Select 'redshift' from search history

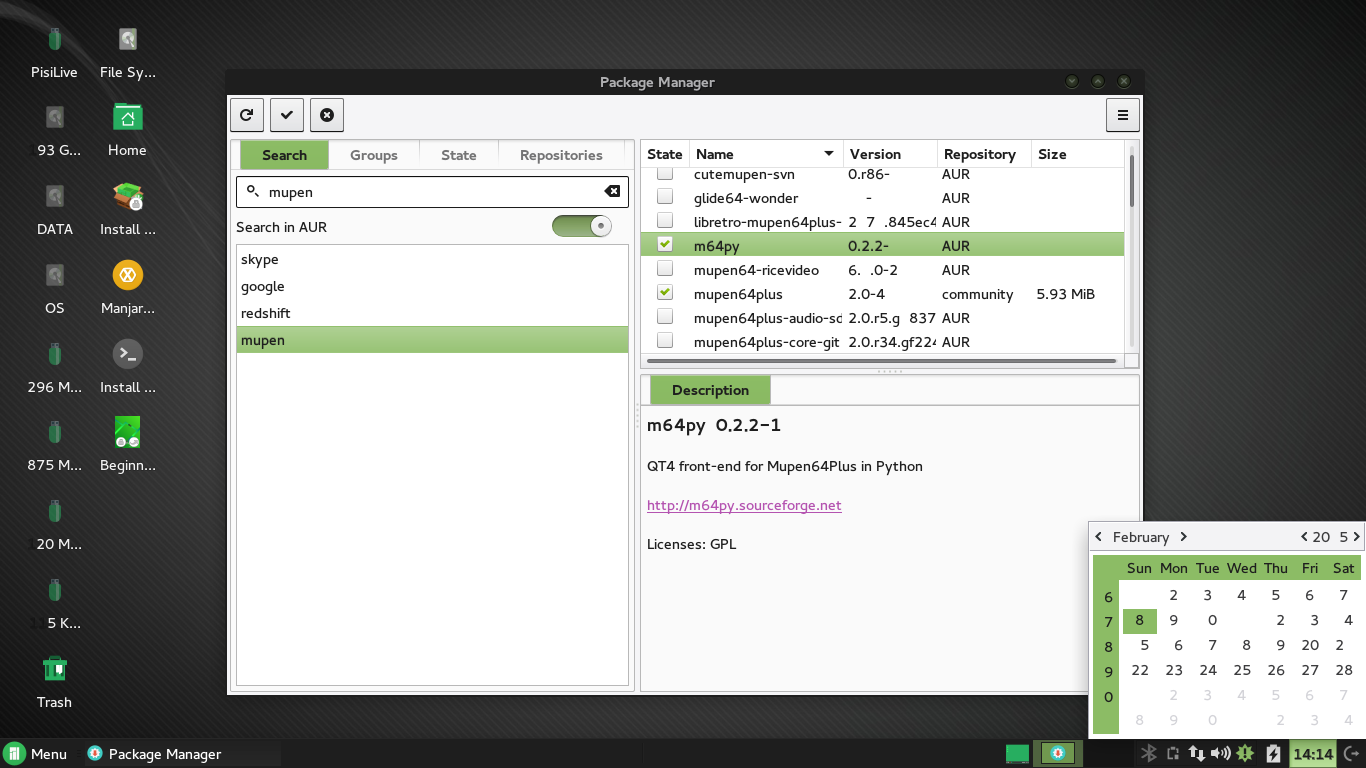432,313
